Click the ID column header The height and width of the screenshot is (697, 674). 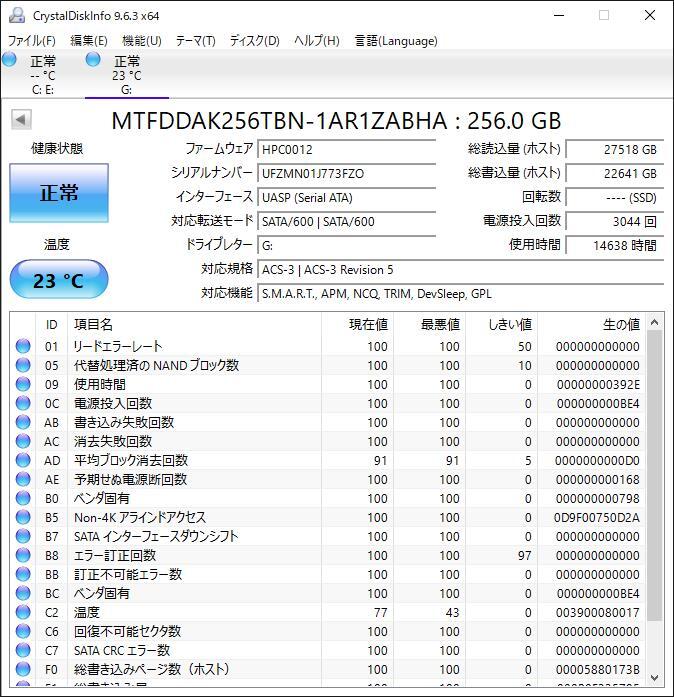pyautogui.click(x=52, y=324)
